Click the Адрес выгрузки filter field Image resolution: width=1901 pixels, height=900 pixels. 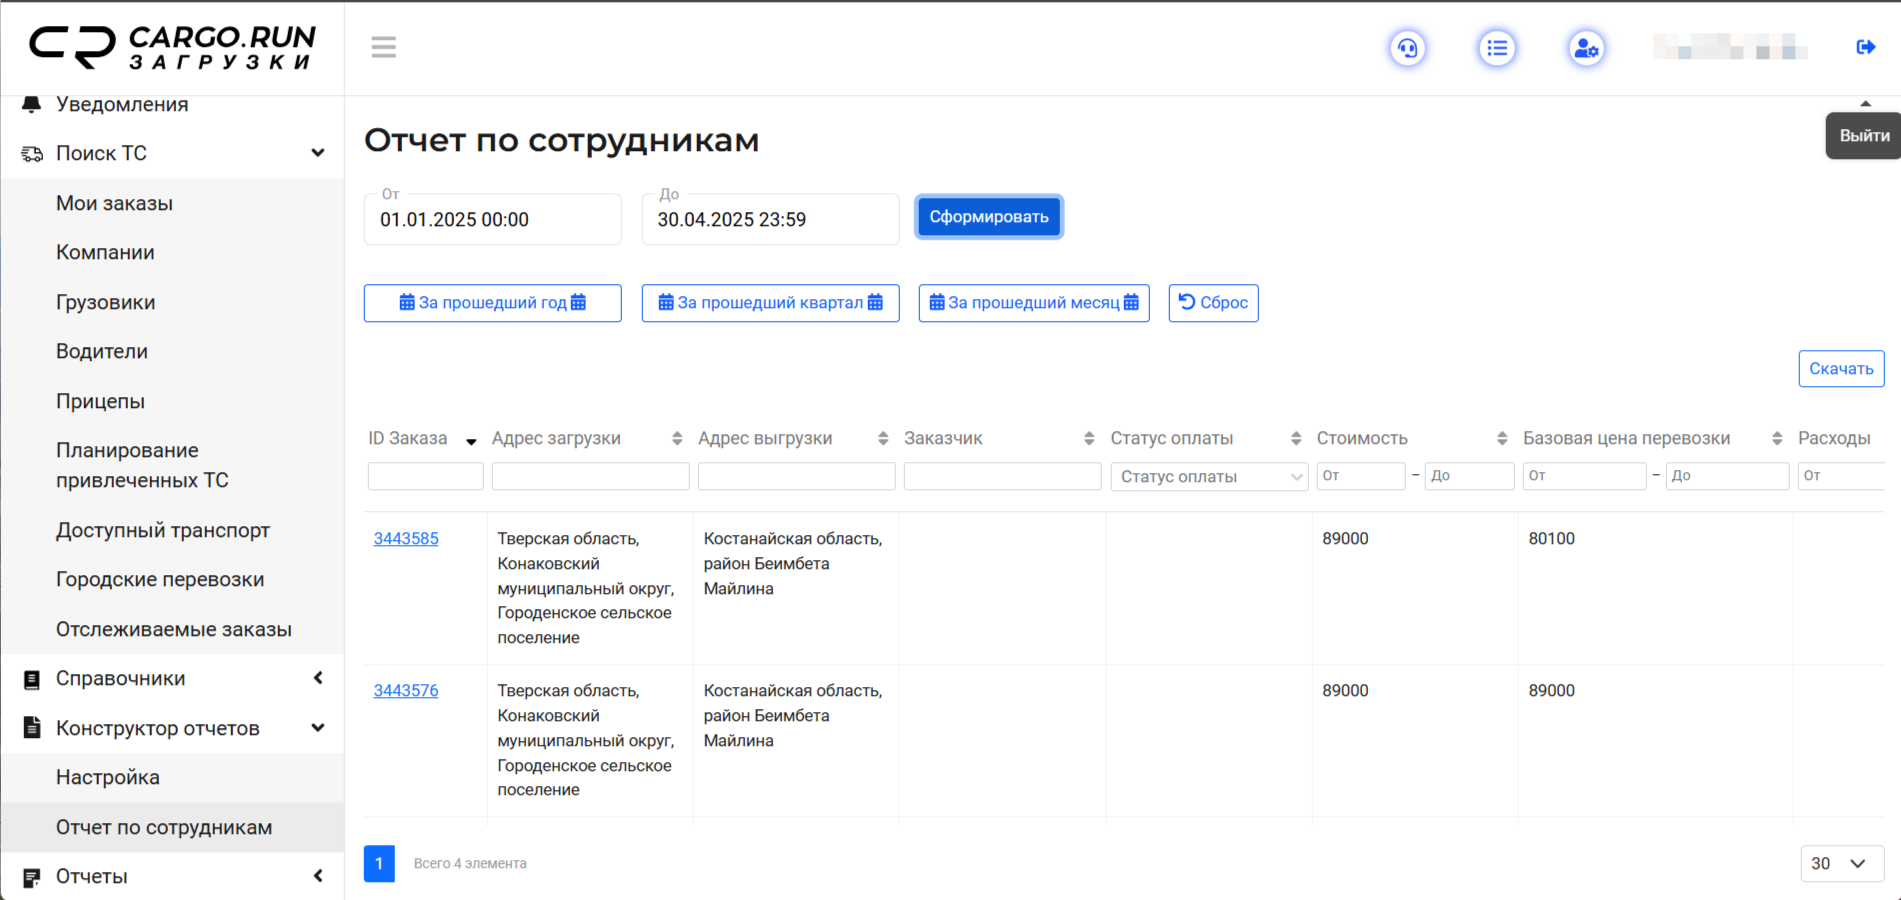797,477
